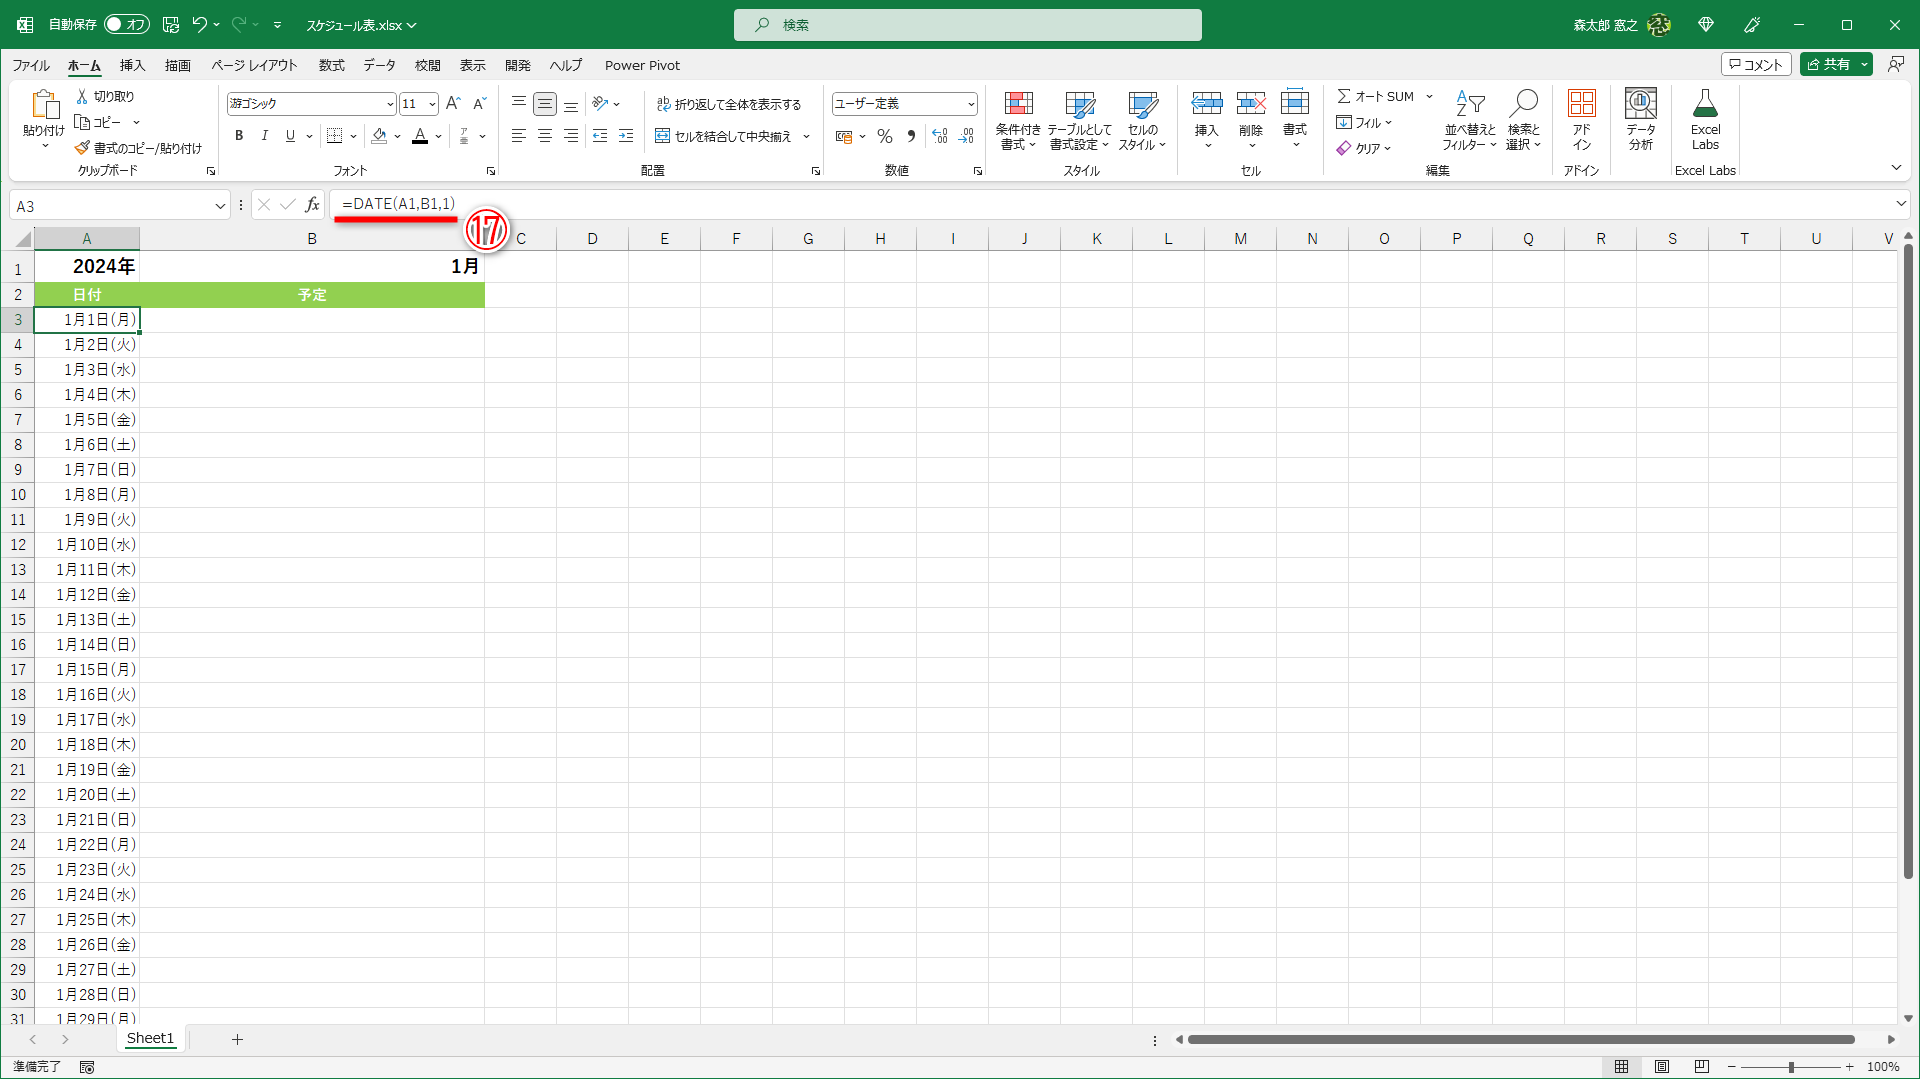Click the Format Painter brush icon
Viewport: 1920px width, 1079px height.
point(82,148)
